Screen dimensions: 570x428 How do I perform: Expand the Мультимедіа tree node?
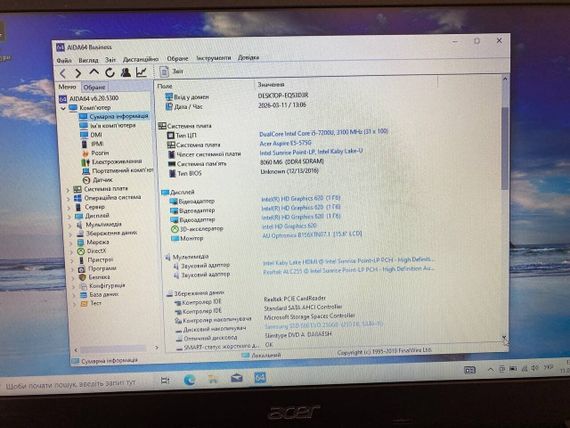coord(70,225)
